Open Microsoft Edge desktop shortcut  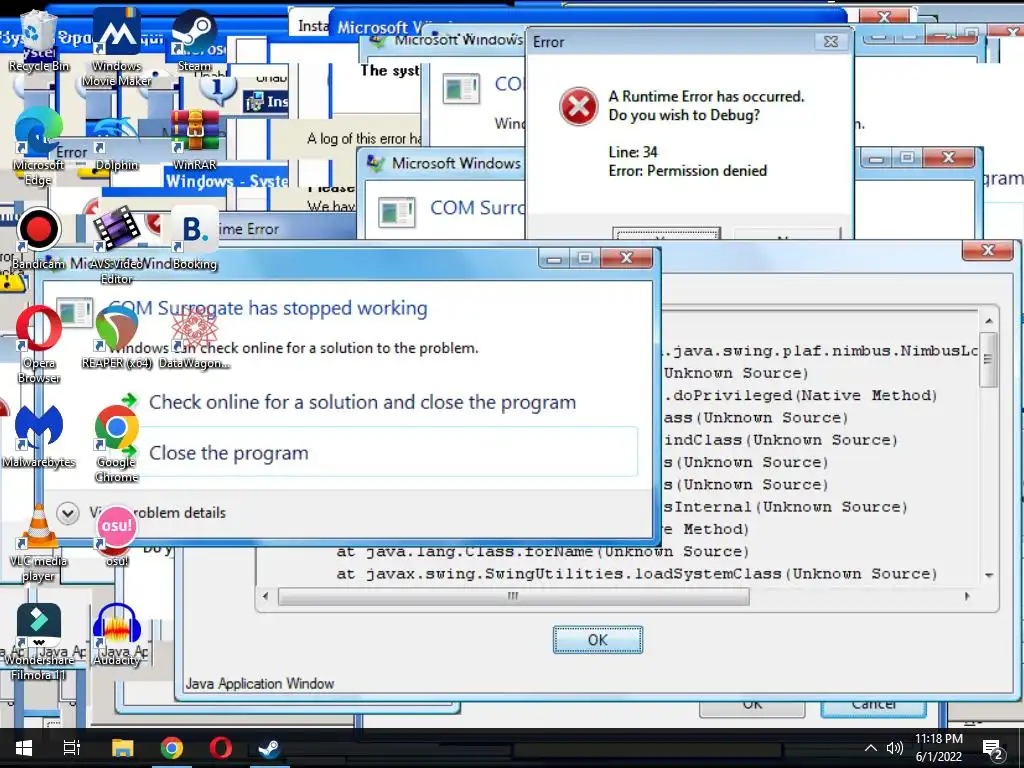pos(39,145)
